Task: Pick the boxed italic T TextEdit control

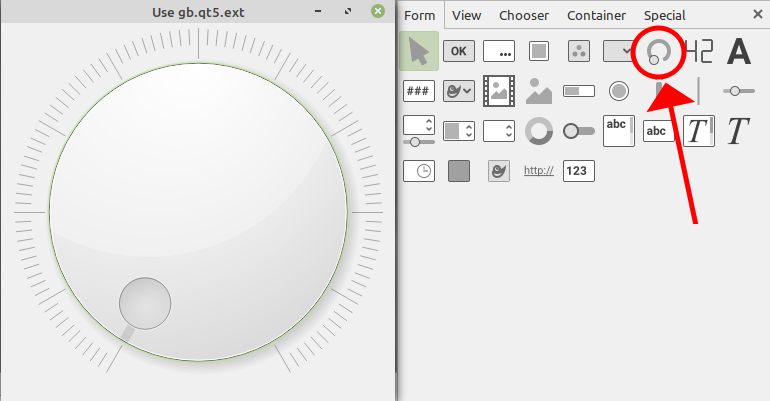Action: (x=698, y=131)
